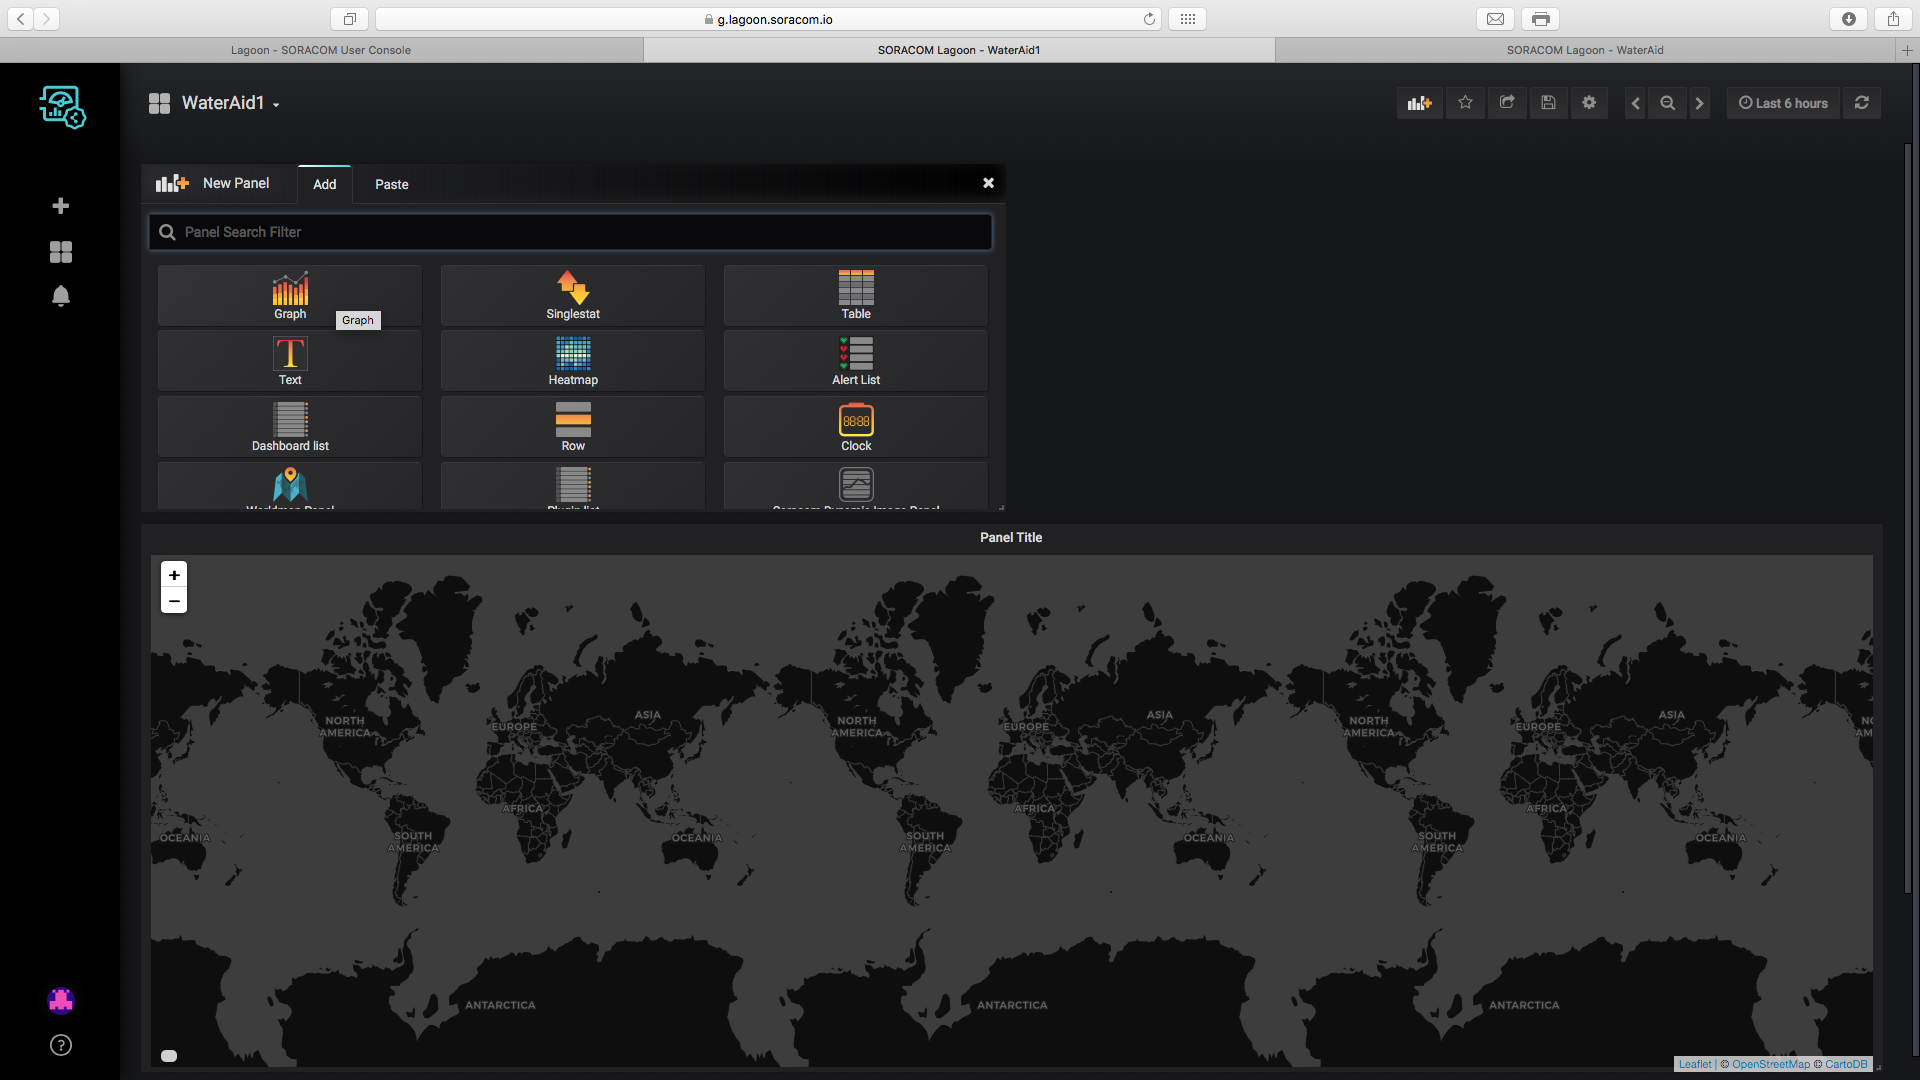Switch to the Paste tab
The width and height of the screenshot is (1920, 1080).
tap(391, 184)
